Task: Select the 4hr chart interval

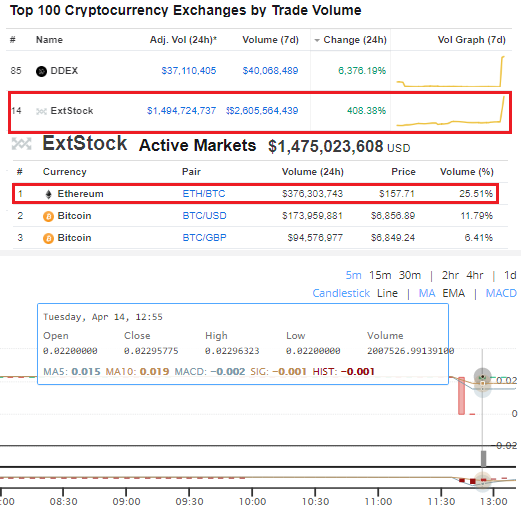Action: click(x=475, y=275)
